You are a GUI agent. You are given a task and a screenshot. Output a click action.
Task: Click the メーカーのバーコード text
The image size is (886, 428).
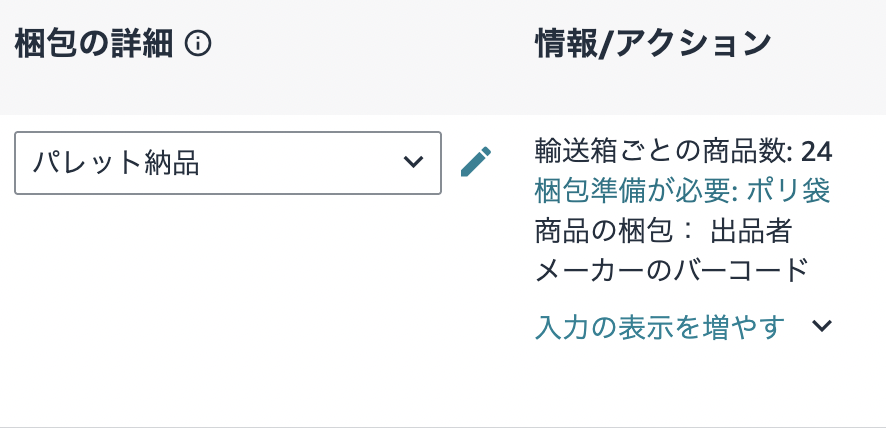(671, 269)
